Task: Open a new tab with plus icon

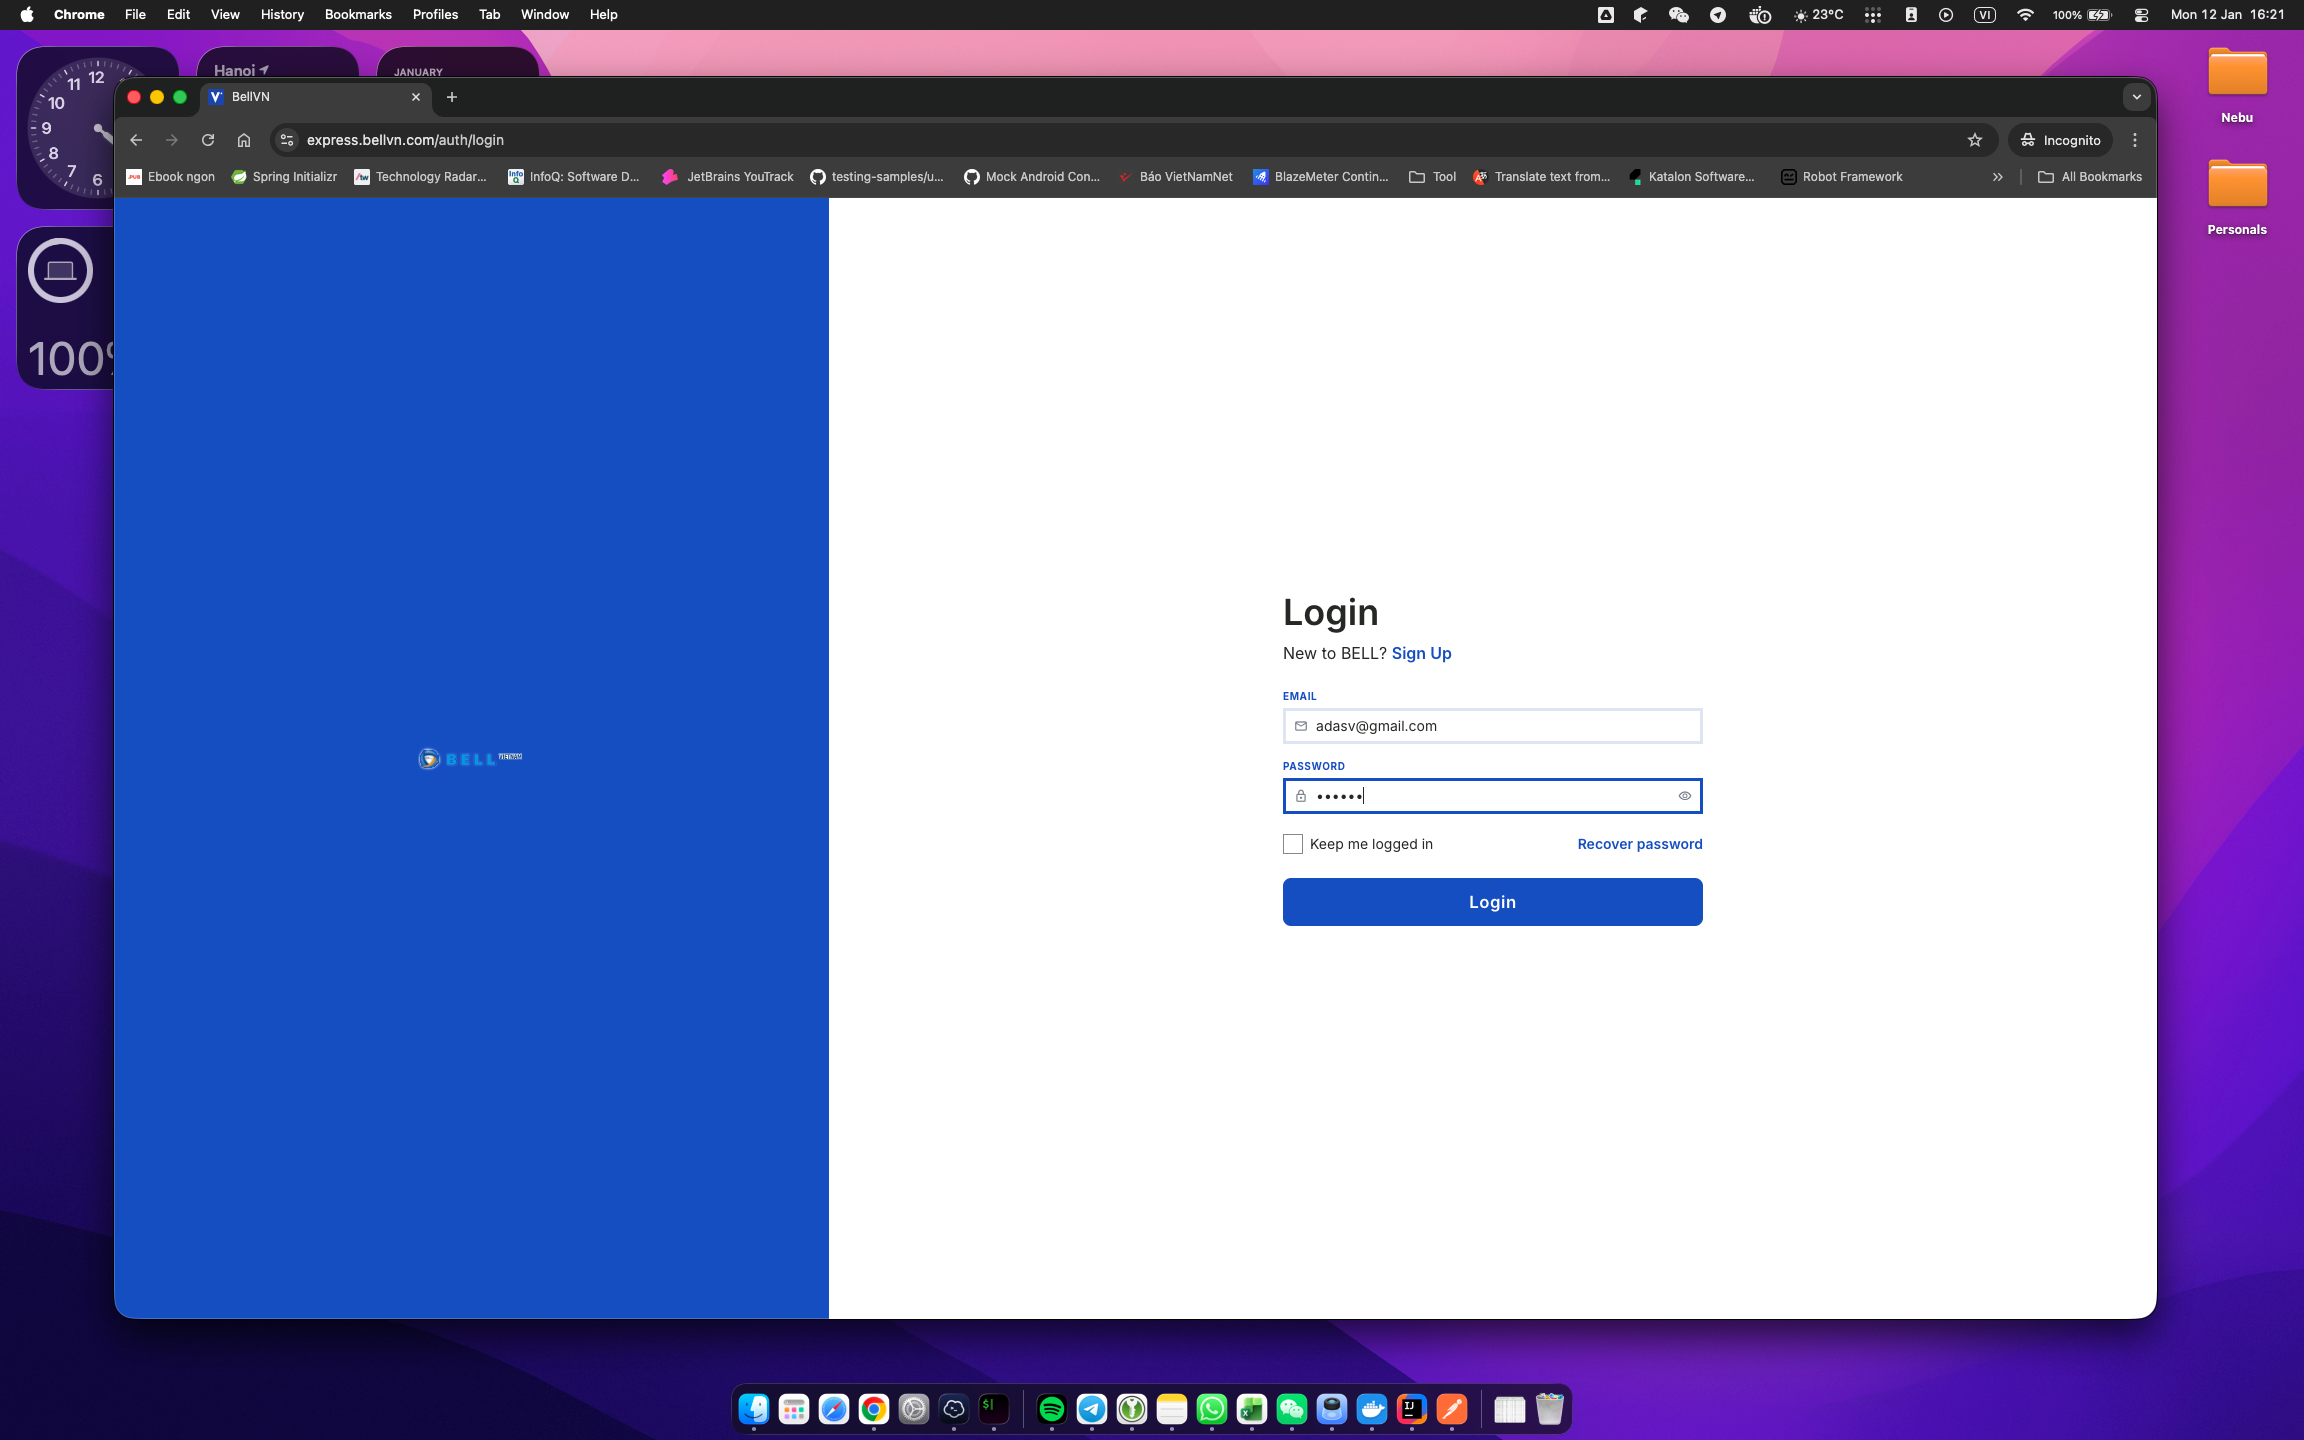Action: pyautogui.click(x=452, y=97)
